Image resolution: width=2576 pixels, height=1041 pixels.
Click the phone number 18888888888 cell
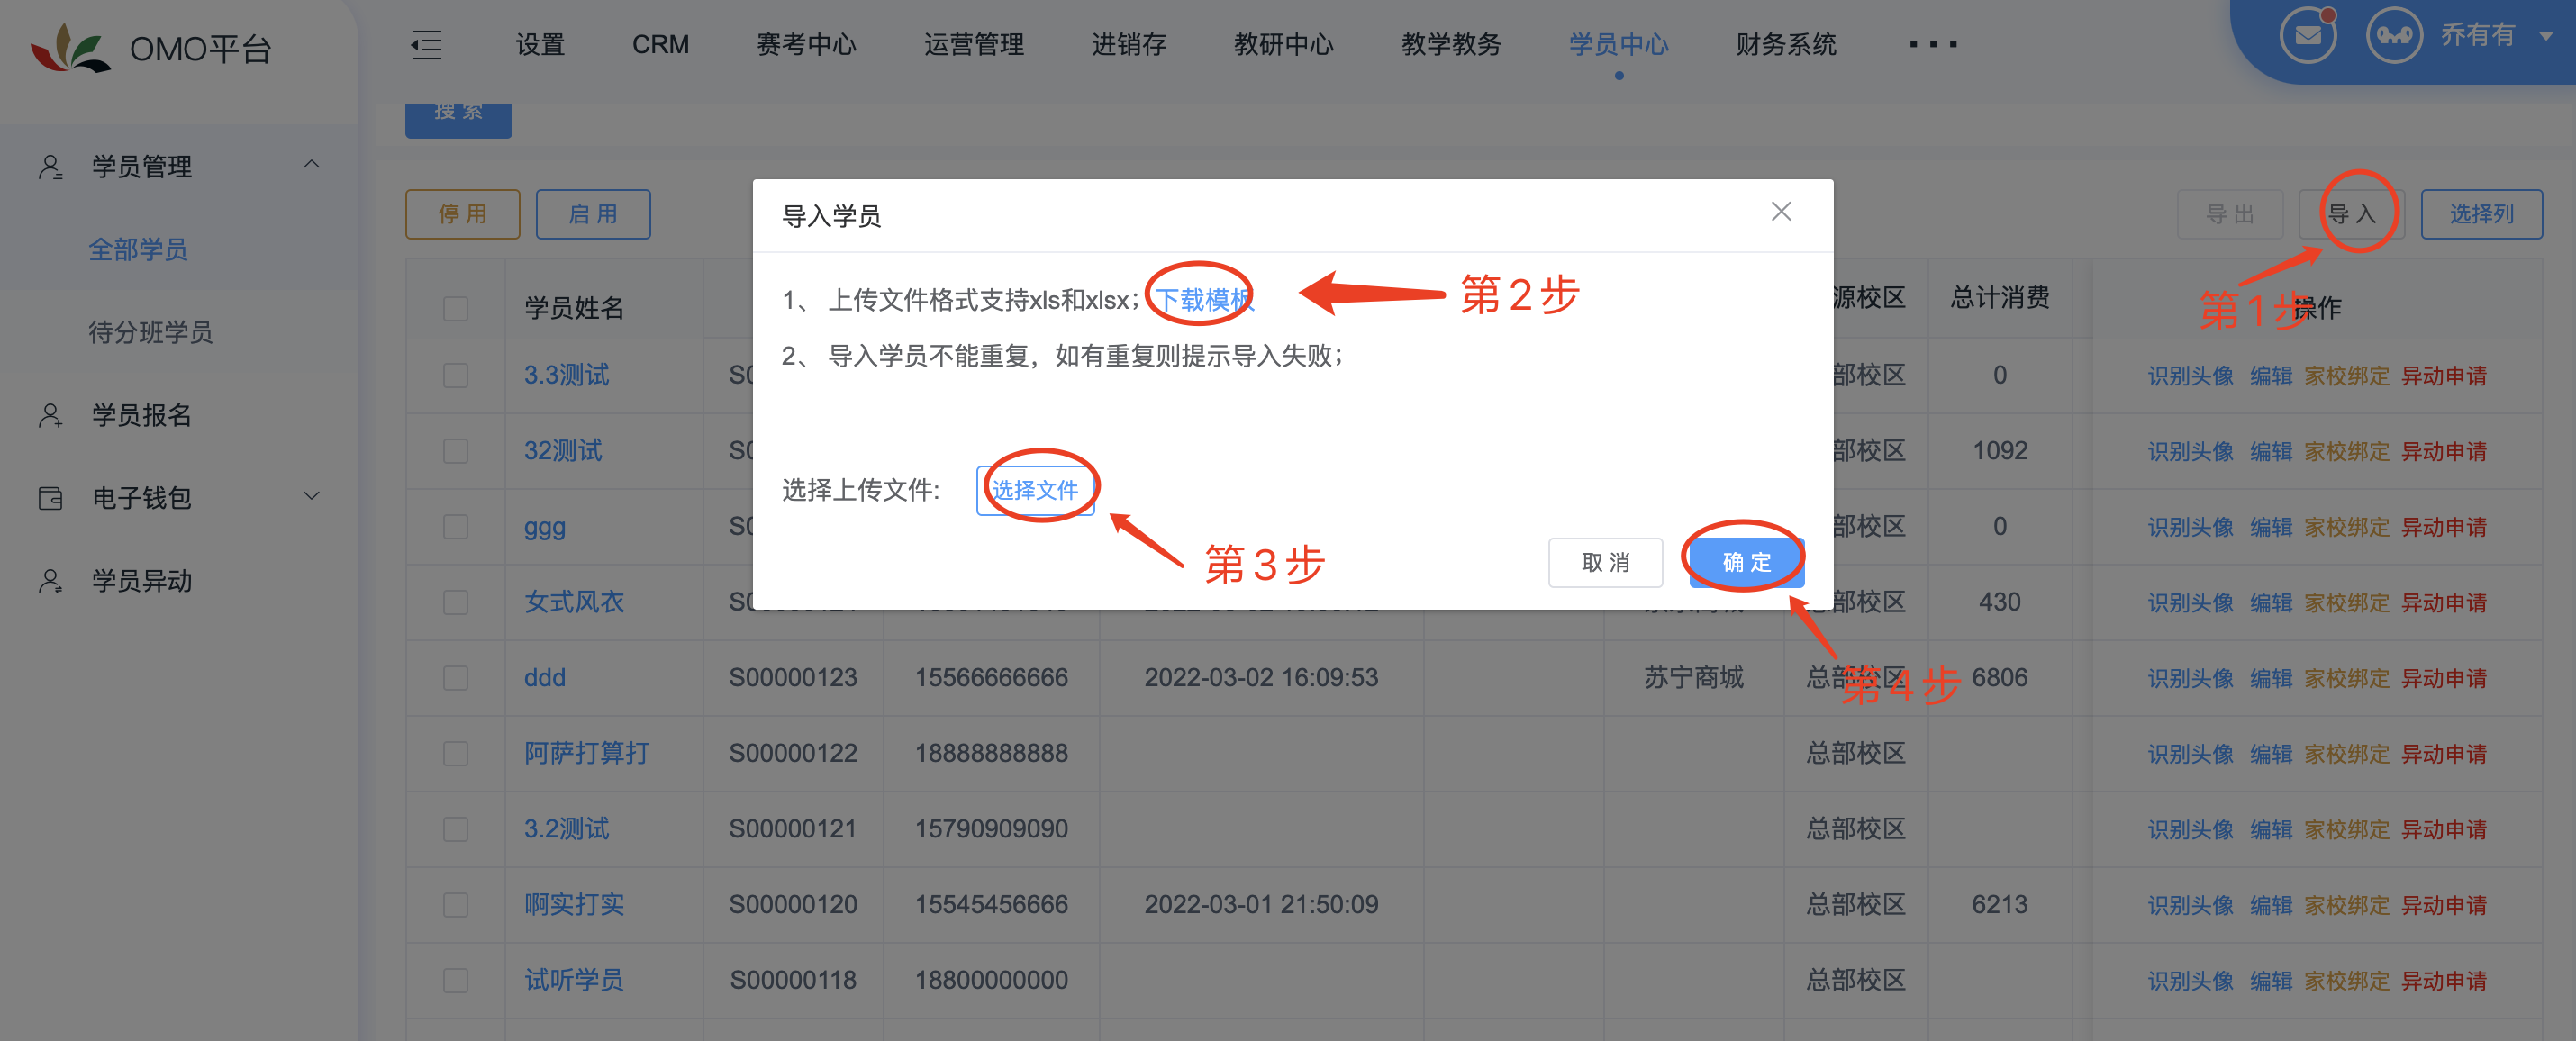(x=992, y=753)
